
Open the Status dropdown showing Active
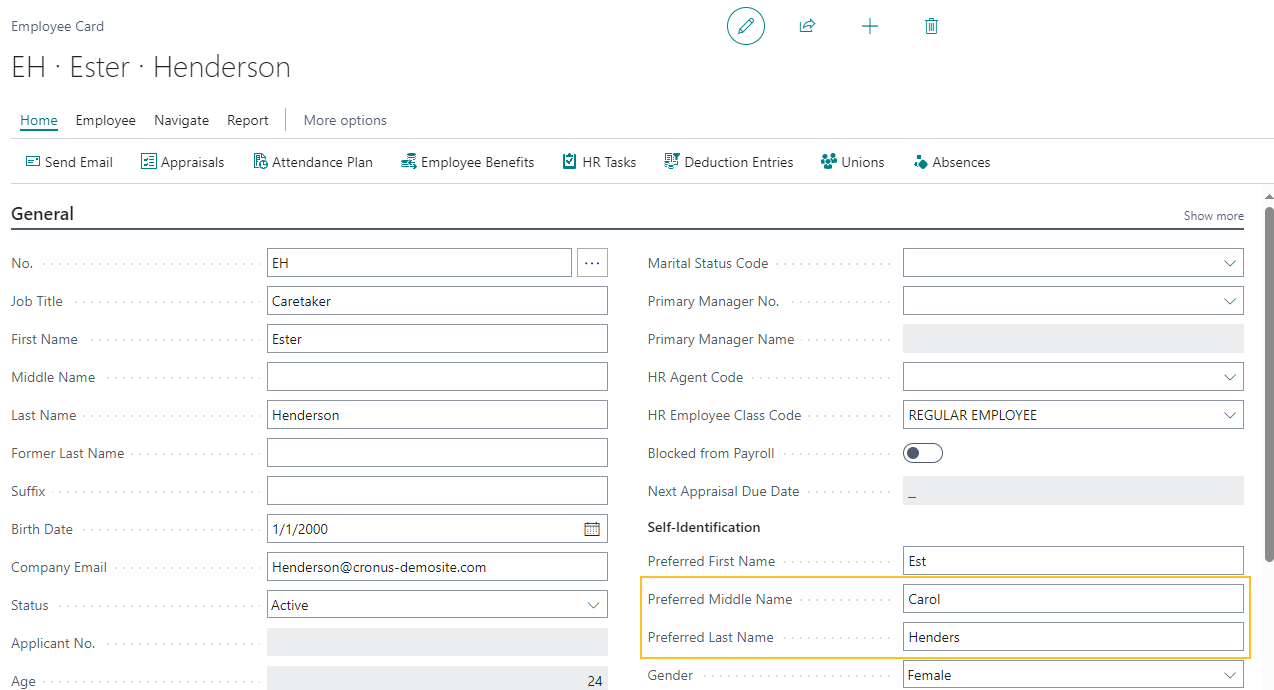pos(594,604)
